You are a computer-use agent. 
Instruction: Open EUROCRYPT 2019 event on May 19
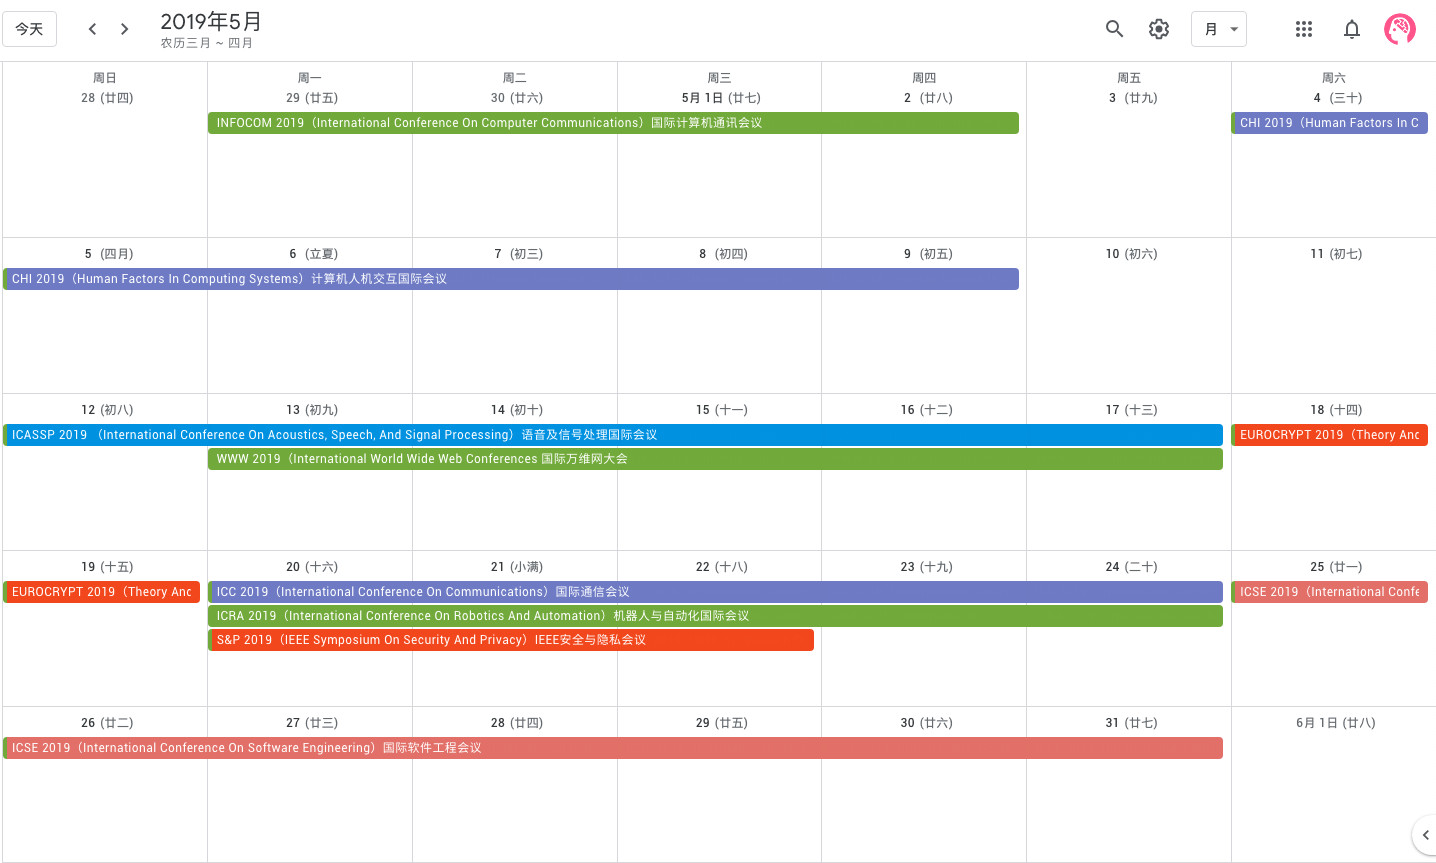pyautogui.click(x=102, y=592)
